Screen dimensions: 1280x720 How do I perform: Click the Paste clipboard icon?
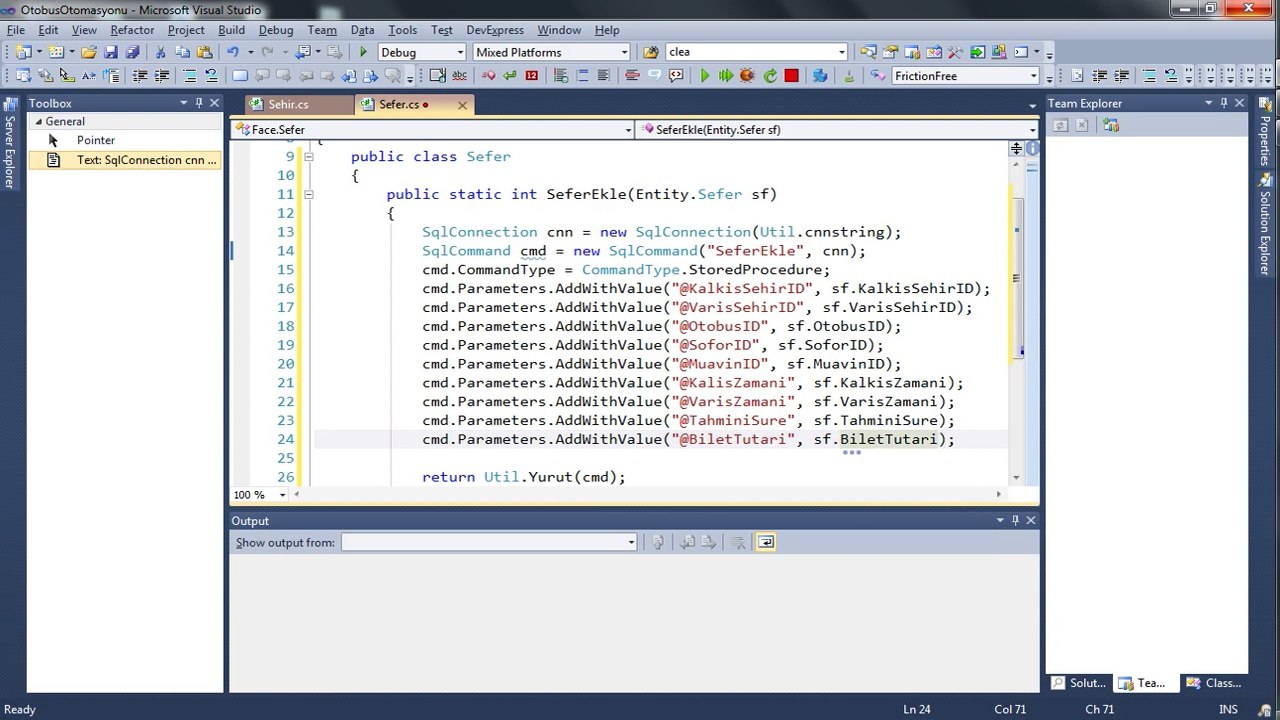204,52
